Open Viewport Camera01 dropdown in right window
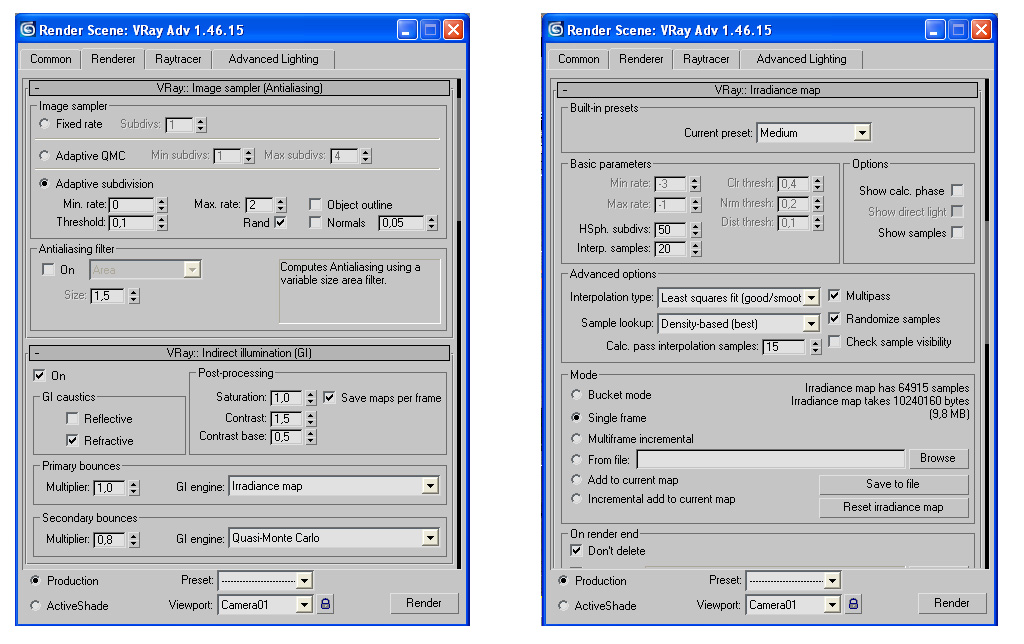This screenshot has height=644, width=1024. pyautogui.click(x=832, y=605)
